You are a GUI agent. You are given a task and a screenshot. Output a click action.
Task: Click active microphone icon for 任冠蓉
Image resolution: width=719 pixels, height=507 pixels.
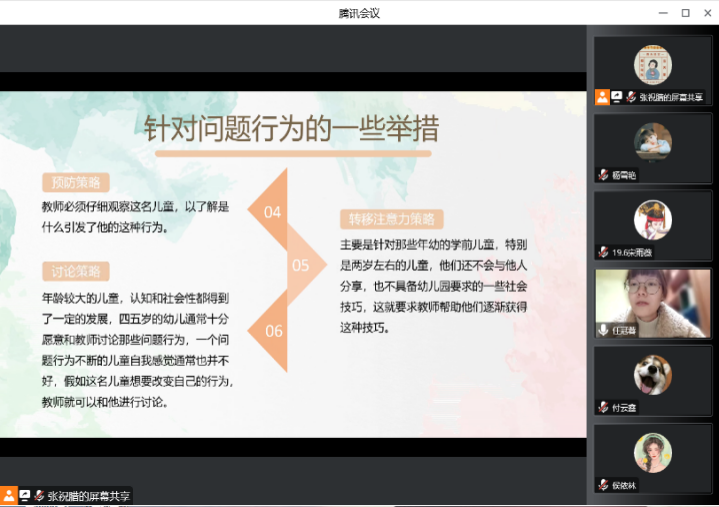[603, 329]
